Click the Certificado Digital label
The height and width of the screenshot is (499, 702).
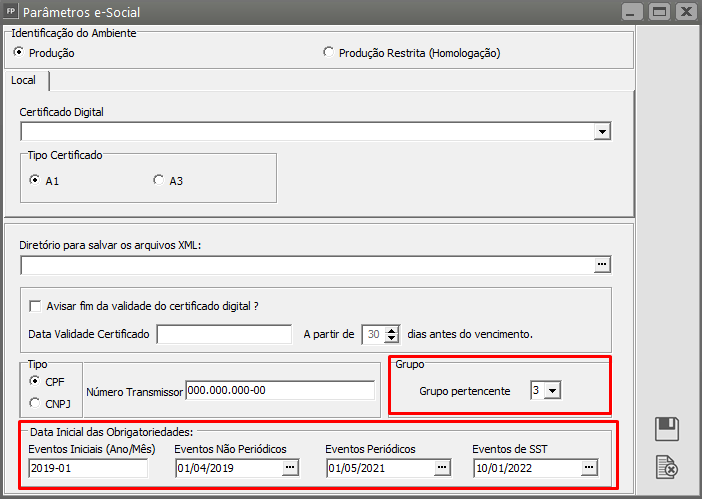[x=61, y=112]
